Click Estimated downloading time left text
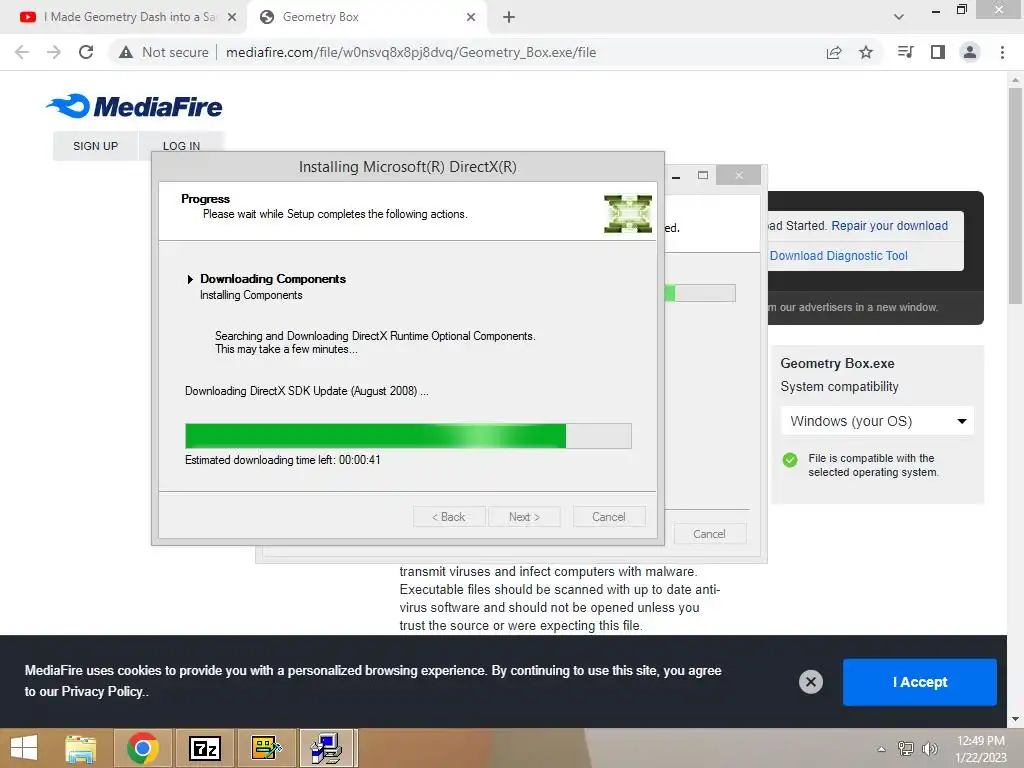The width and height of the screenshot is (1024, 768). click(x=282, y=460)
